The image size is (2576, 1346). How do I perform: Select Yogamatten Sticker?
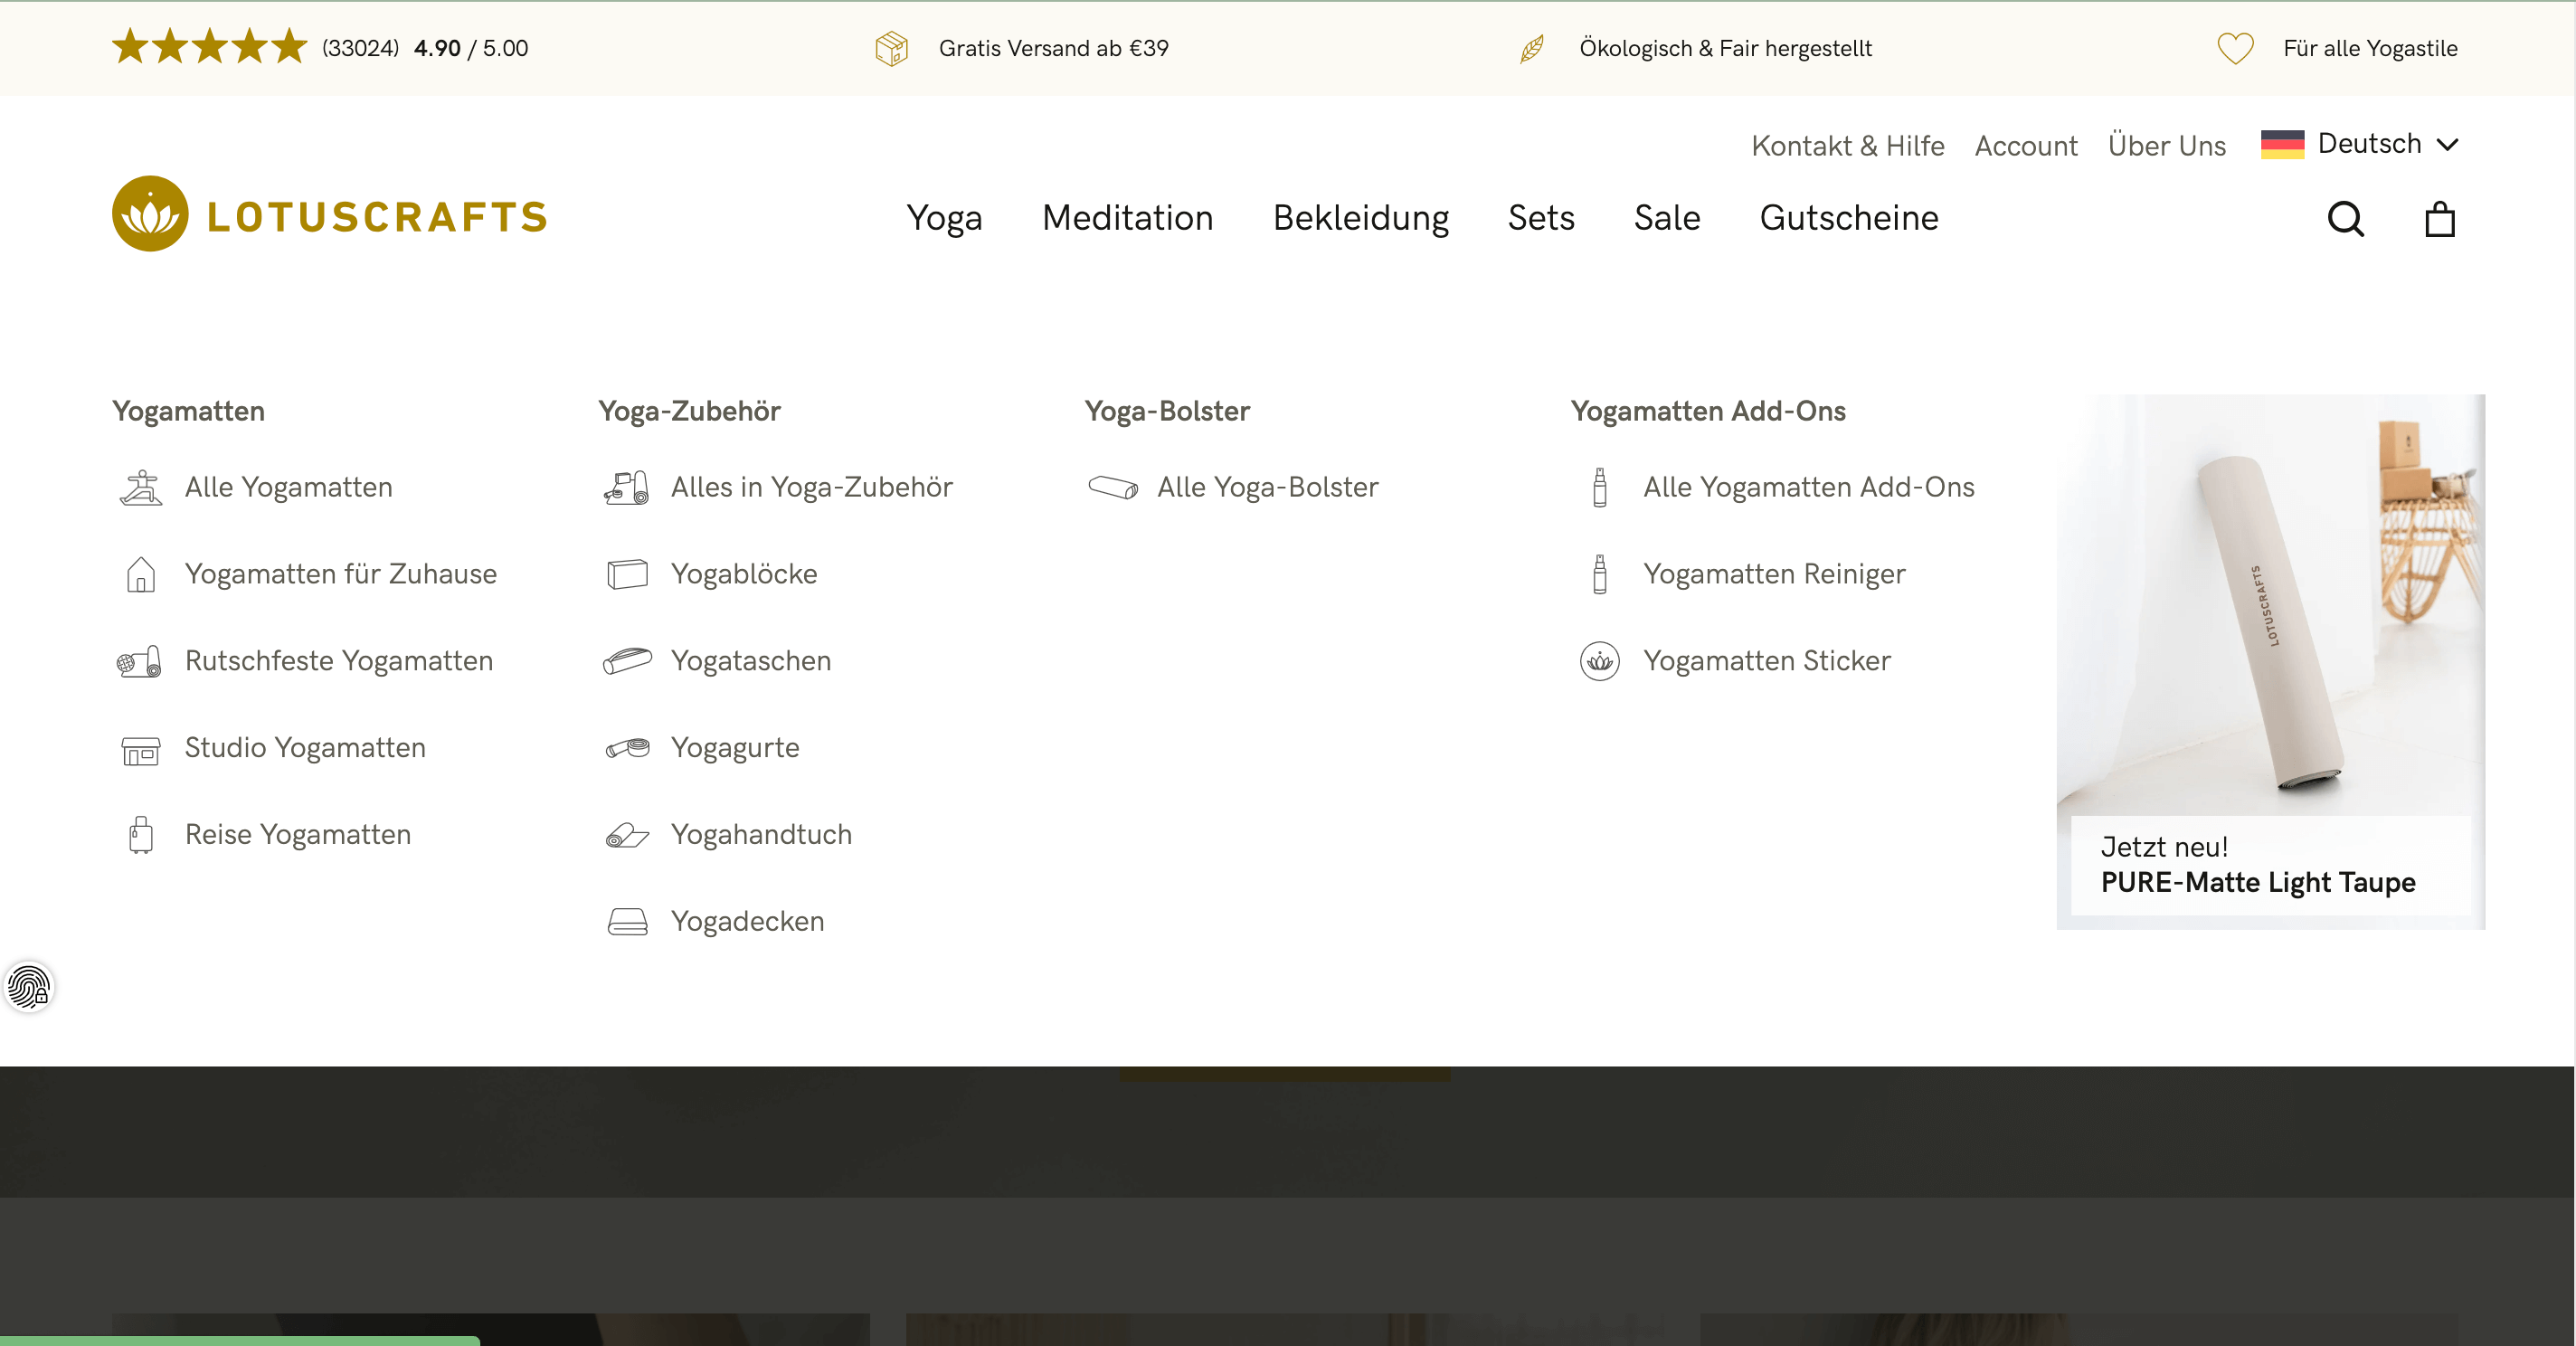[1767, 661]
